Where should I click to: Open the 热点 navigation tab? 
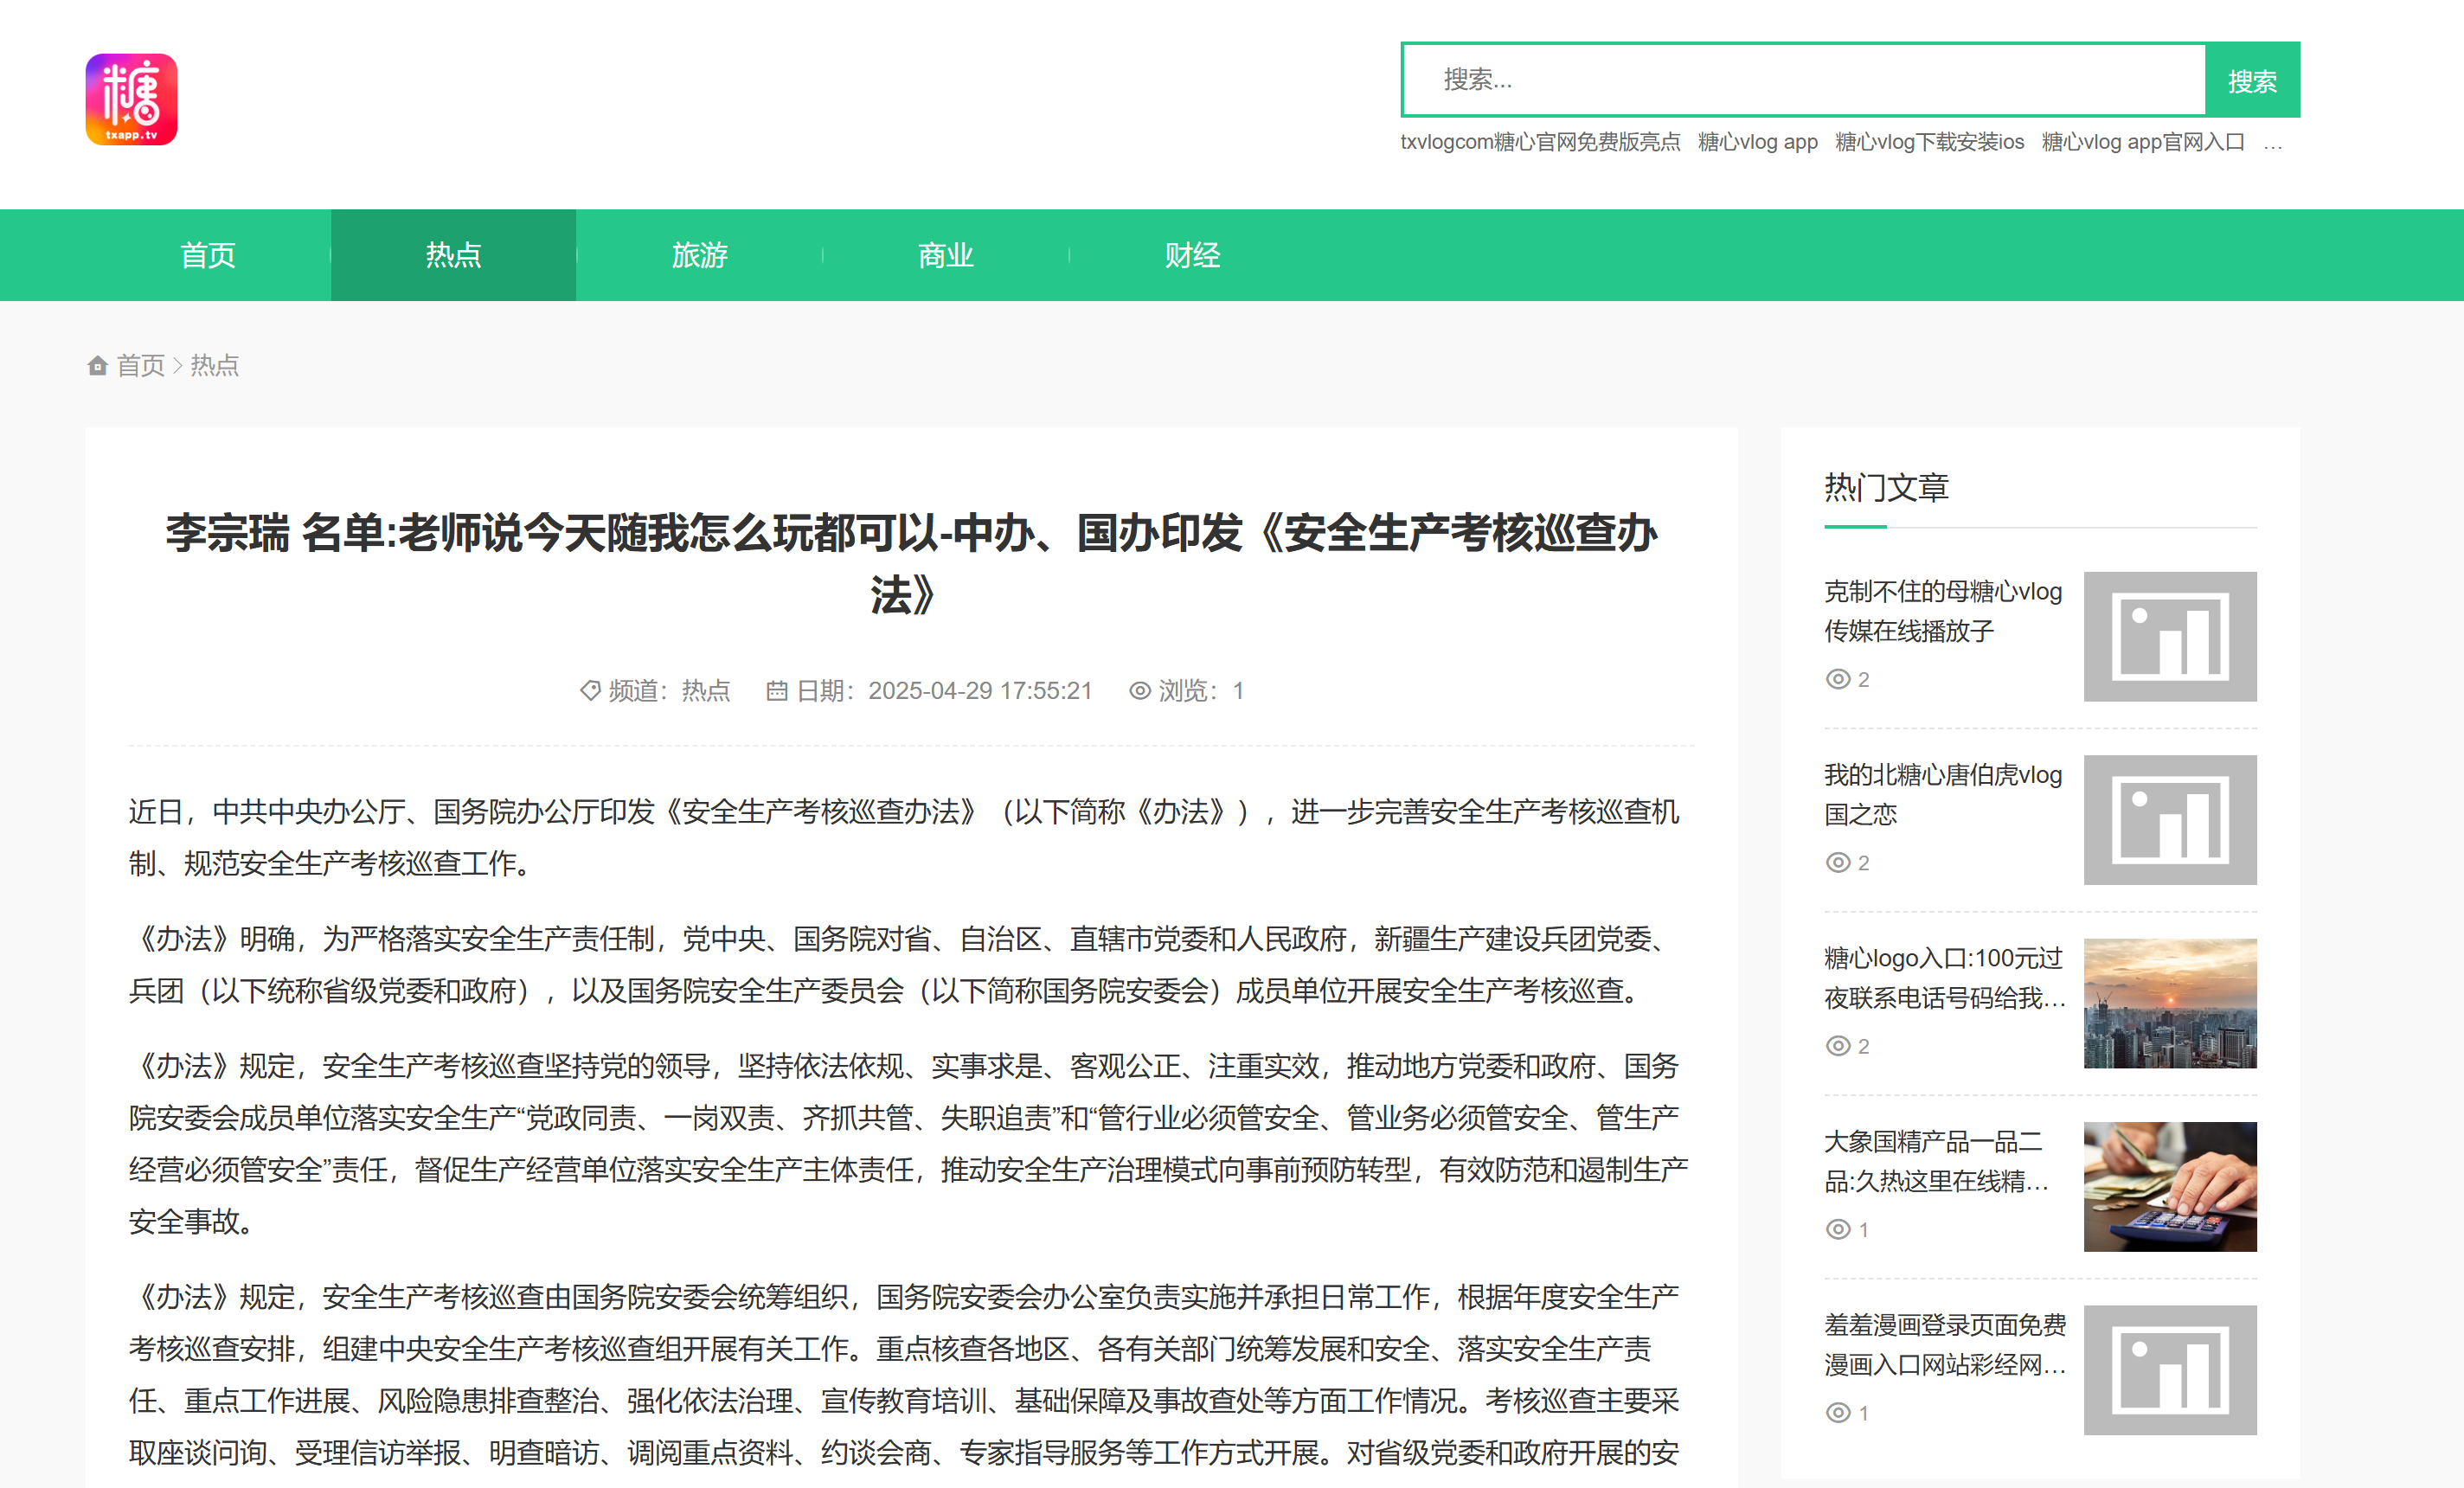pyautogui.click(x=453, y=255)
